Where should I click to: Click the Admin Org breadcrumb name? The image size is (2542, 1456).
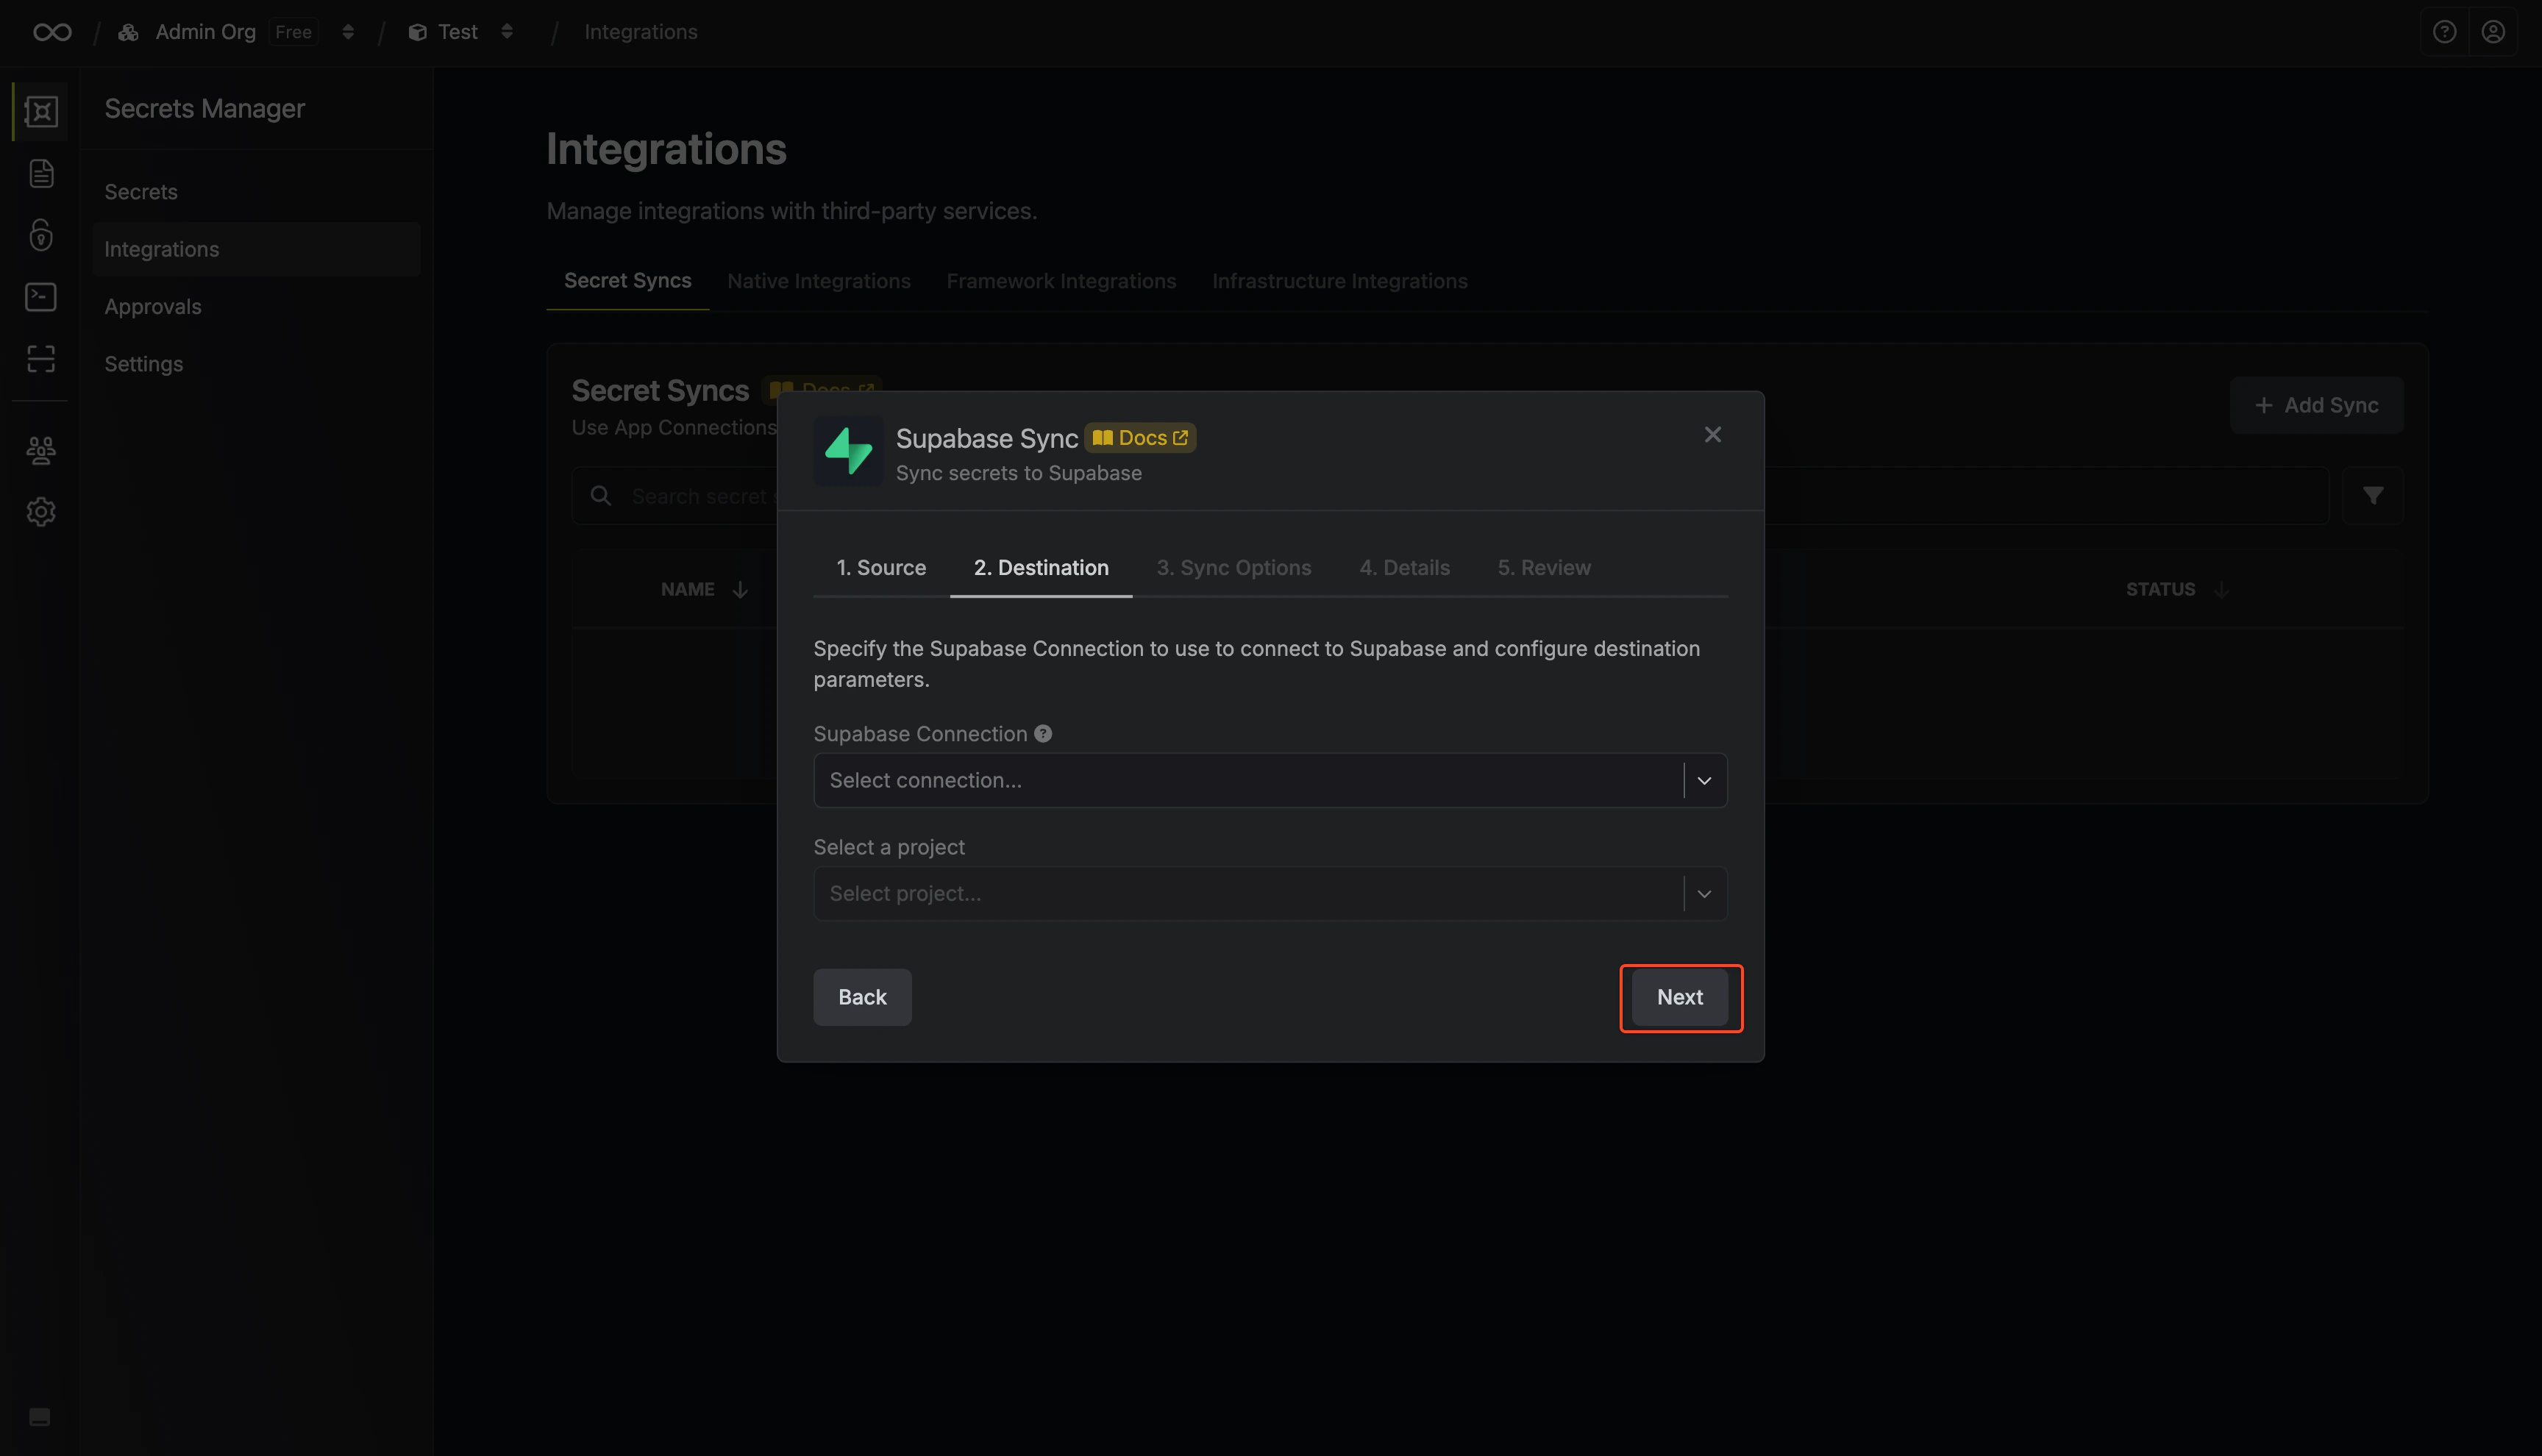pyautogui.click(x=205, y=32)
